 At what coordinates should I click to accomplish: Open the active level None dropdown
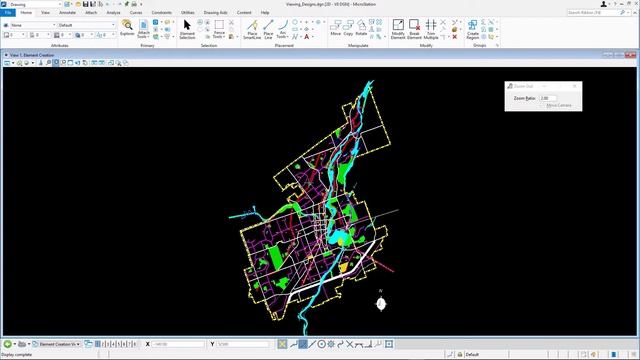[33, 25]
